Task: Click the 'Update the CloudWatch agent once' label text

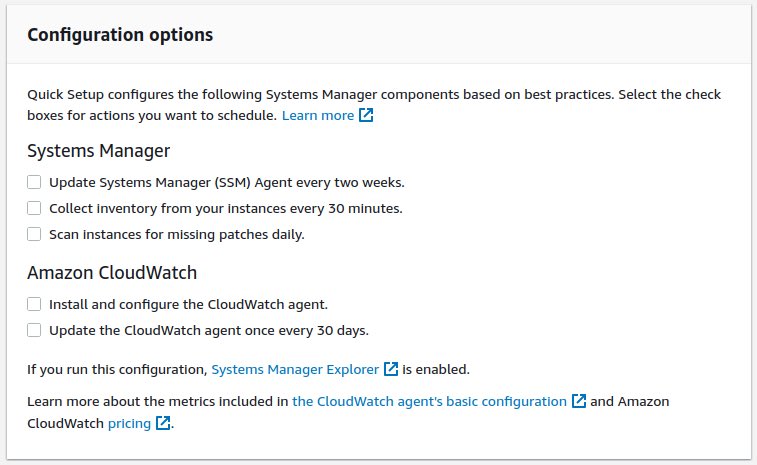Action: click(x=208, y=330)
